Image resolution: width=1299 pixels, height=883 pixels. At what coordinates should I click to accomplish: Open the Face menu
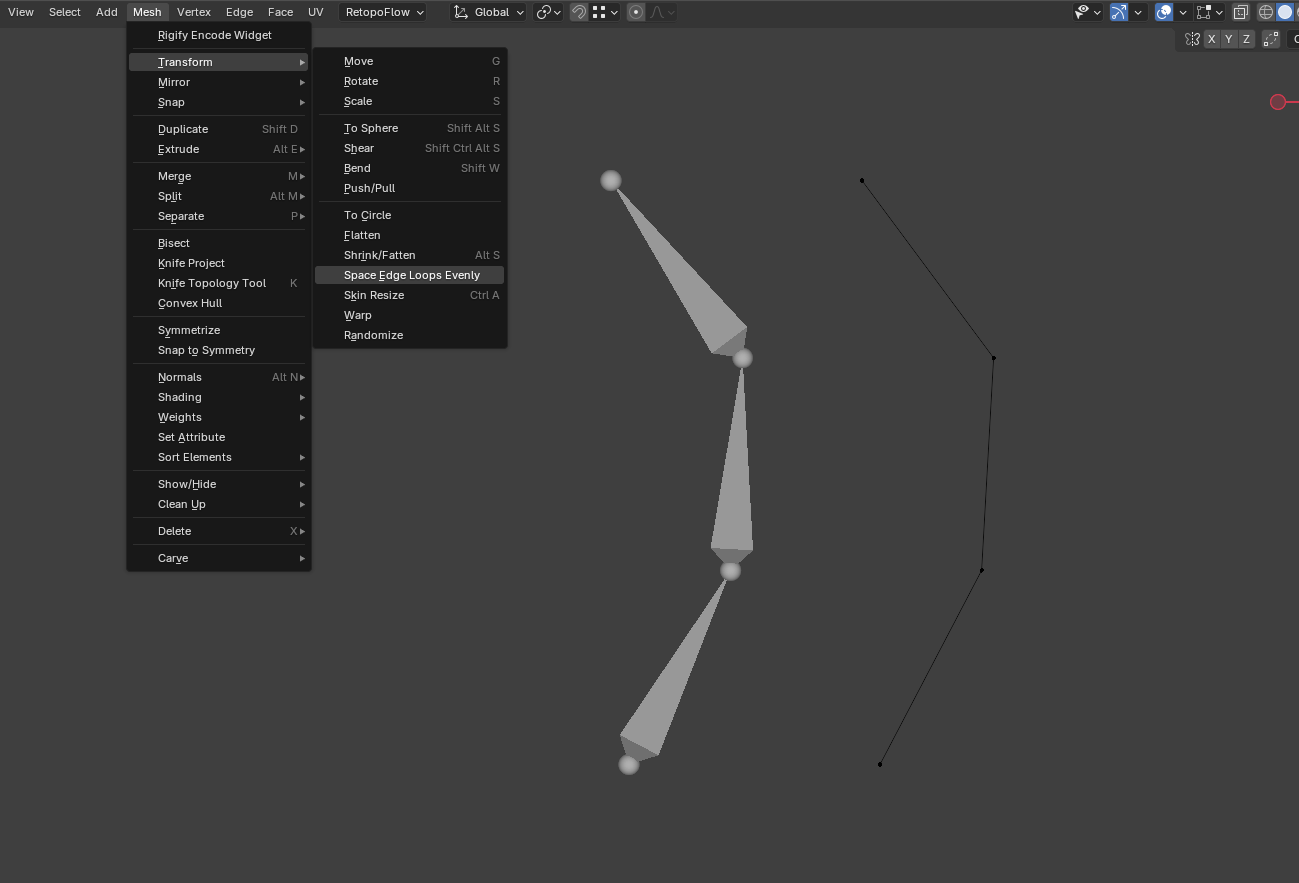coord(280,12)
